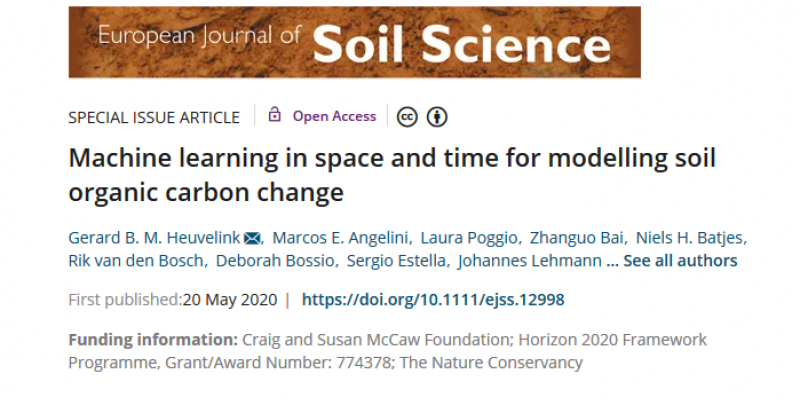Screen dimensions: 800x400
Task: Open the Open Access link
Action: (334, 116)
